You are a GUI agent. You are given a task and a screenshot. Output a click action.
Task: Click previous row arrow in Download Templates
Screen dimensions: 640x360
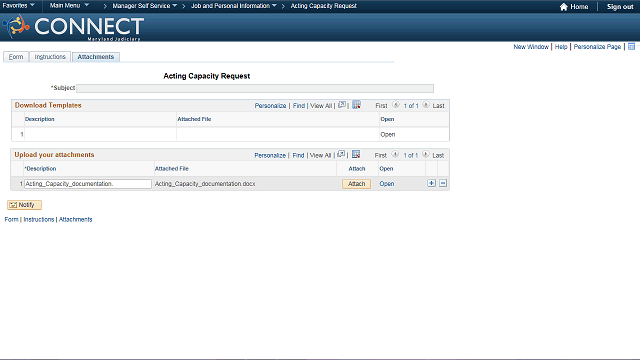(x=396, y=105)
